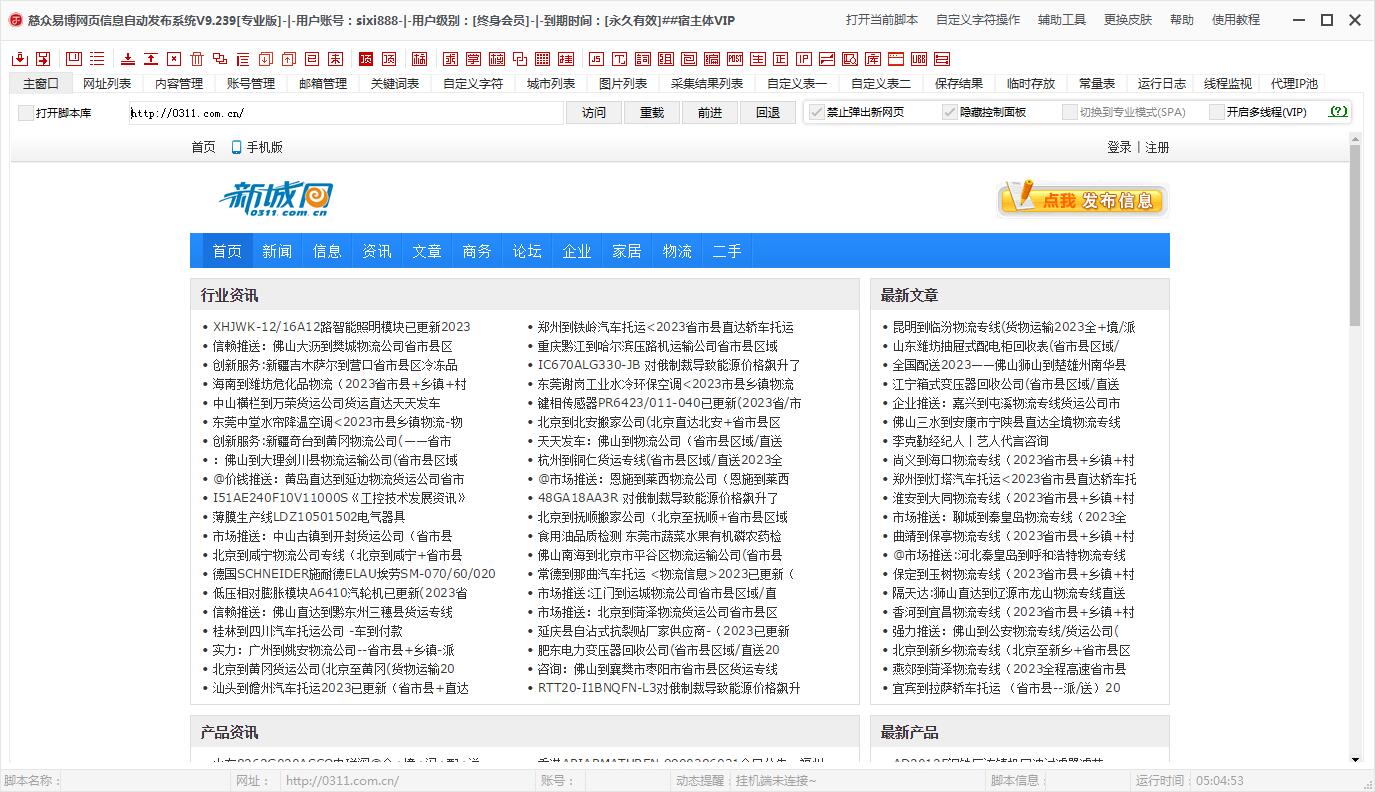Viewport: 1375px width, 792px height.
Task: Click the download-to-line toolbar icon
Action: (x=128, y=59)
